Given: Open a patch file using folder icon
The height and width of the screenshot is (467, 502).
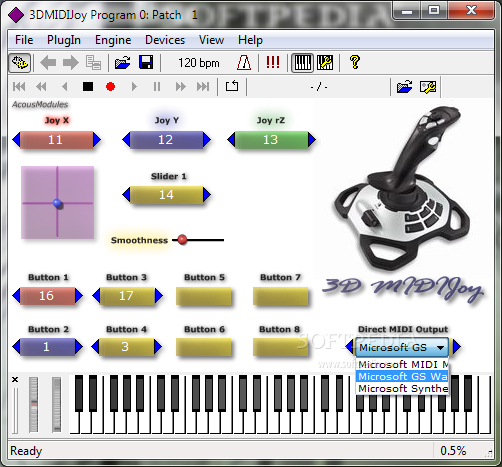Looking at the screenshot, I should coord(123,63).
